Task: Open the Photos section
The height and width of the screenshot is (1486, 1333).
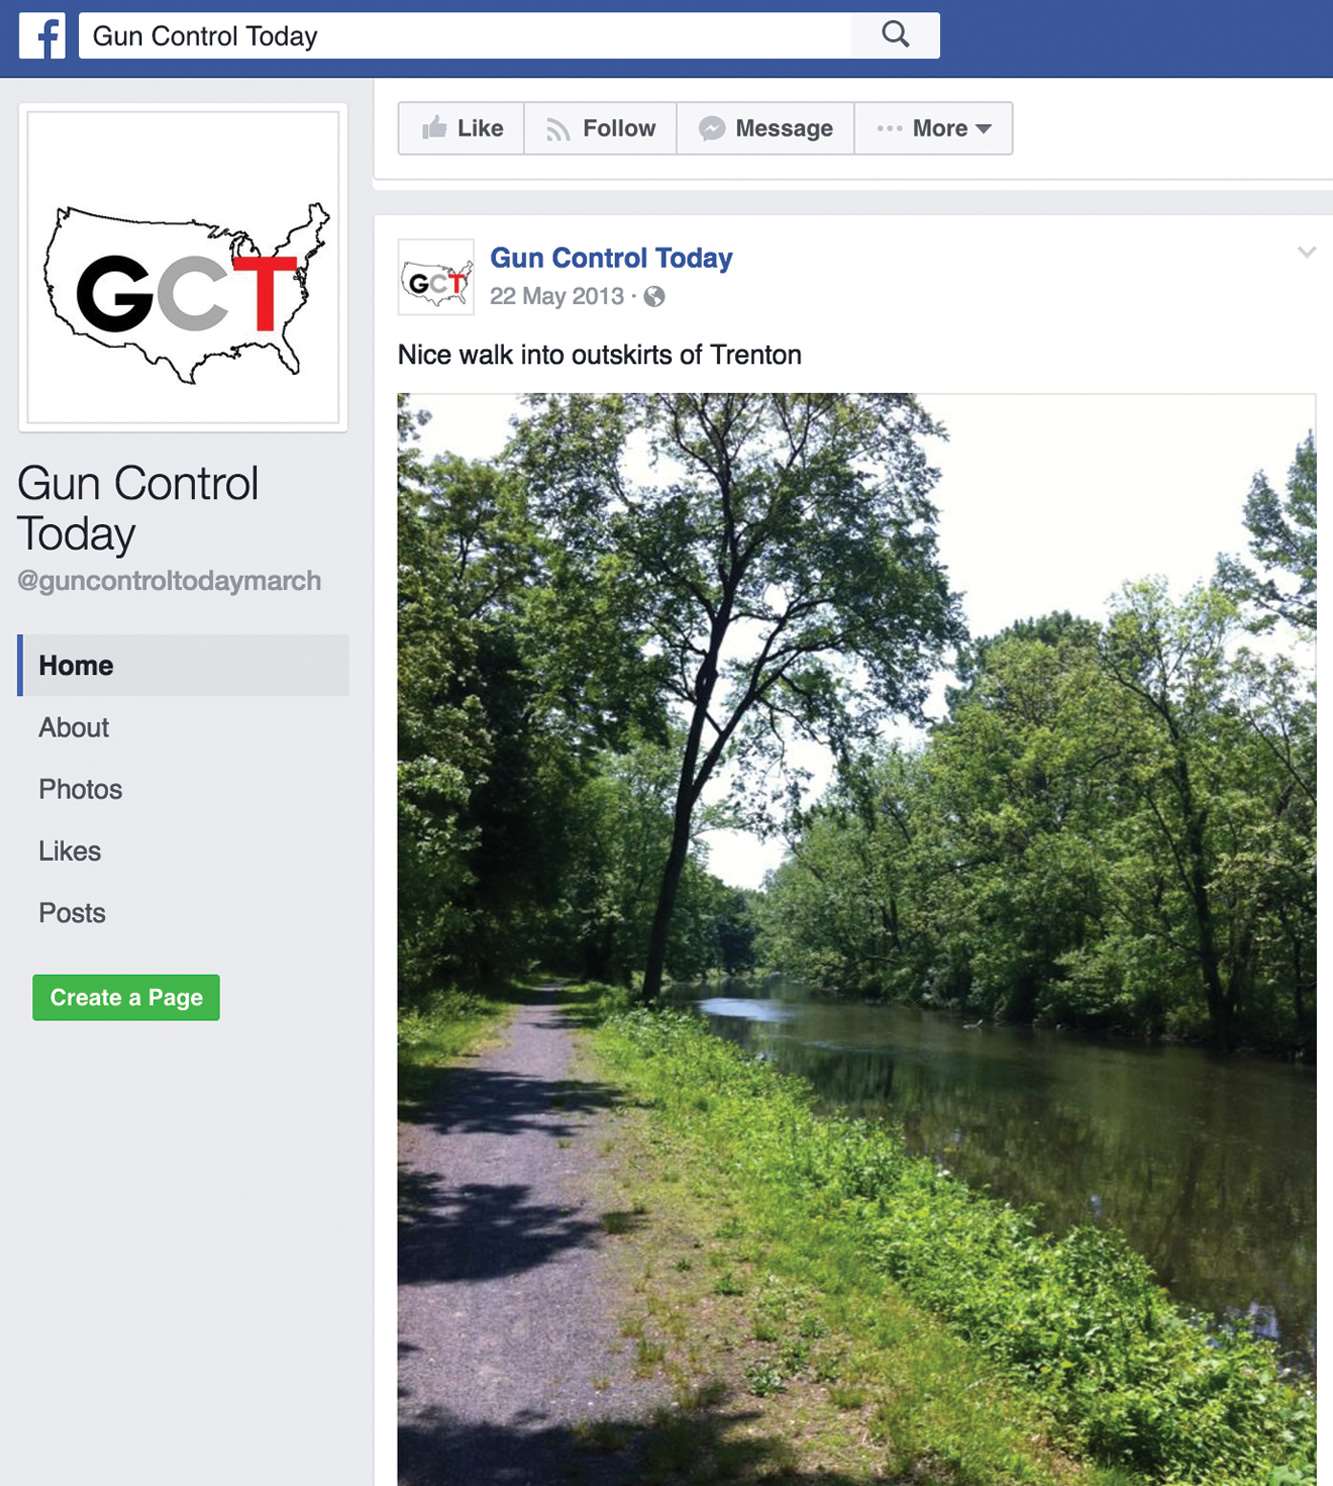Action: pos(80,789)
